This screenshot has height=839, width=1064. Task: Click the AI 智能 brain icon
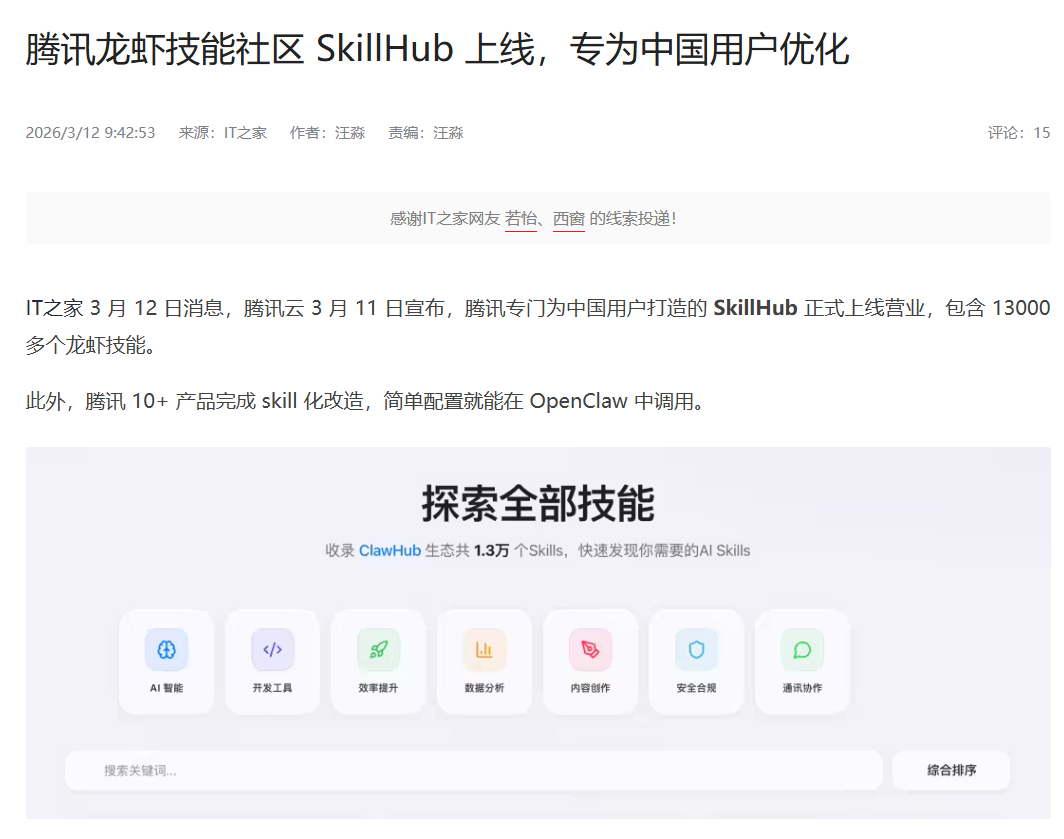(x=166, y=650)
